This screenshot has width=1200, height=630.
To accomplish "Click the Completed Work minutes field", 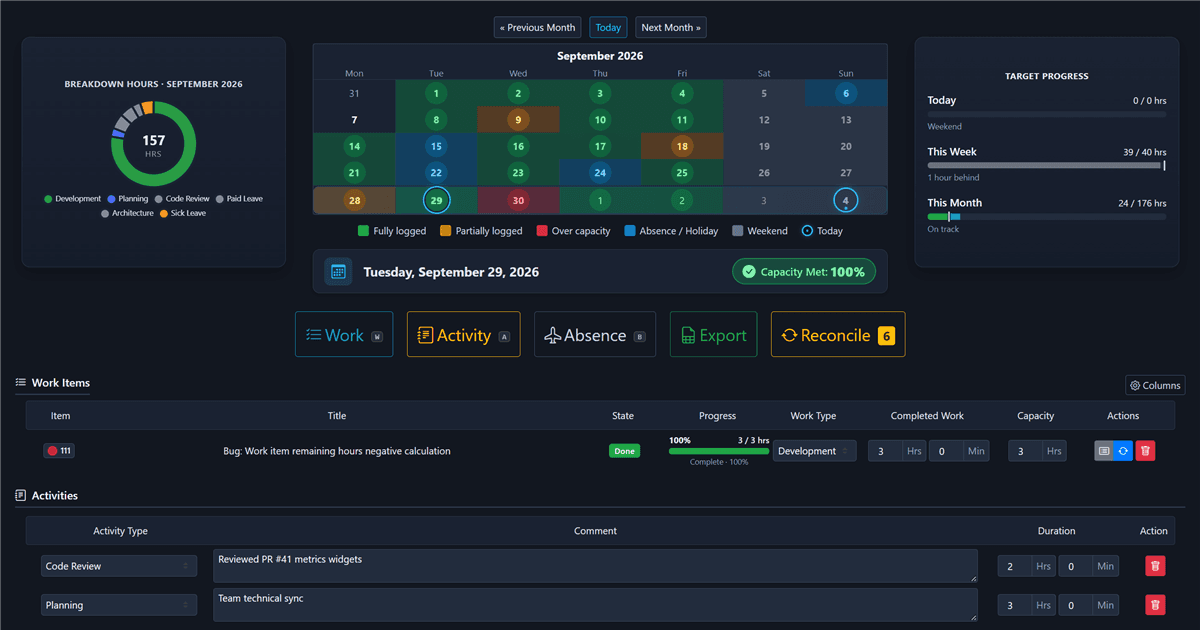I will 946,451.
